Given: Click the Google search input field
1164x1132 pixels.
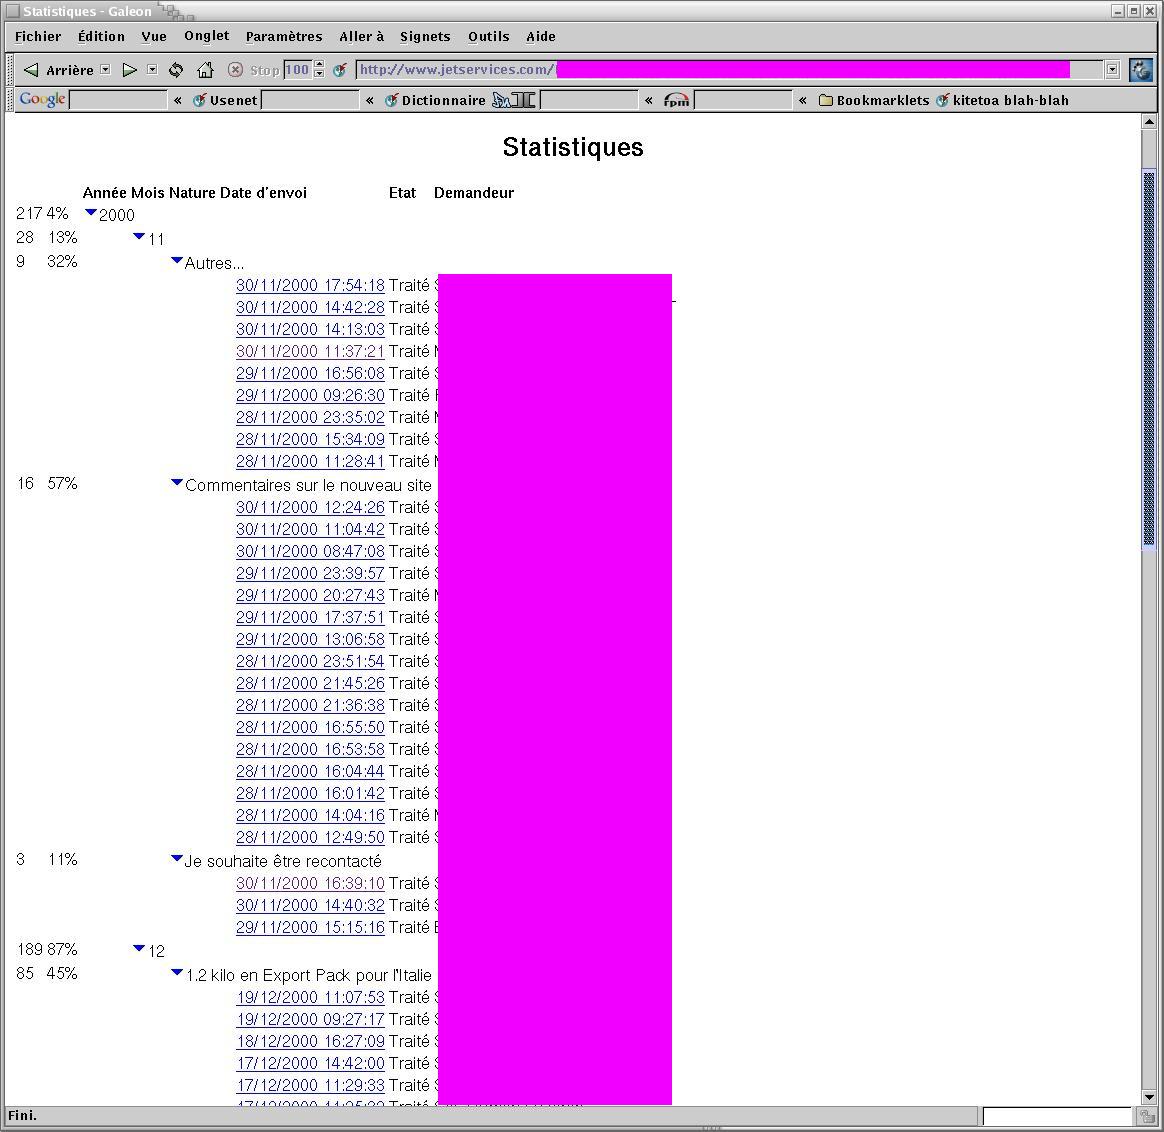Looking at the screenshot, I should click(118, 100).
